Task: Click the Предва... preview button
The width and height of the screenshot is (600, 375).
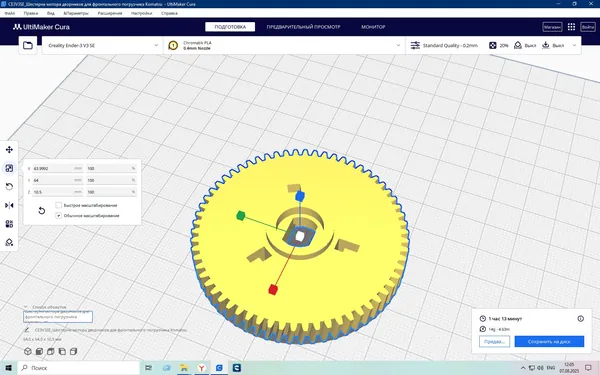Action: click(494, 341)
